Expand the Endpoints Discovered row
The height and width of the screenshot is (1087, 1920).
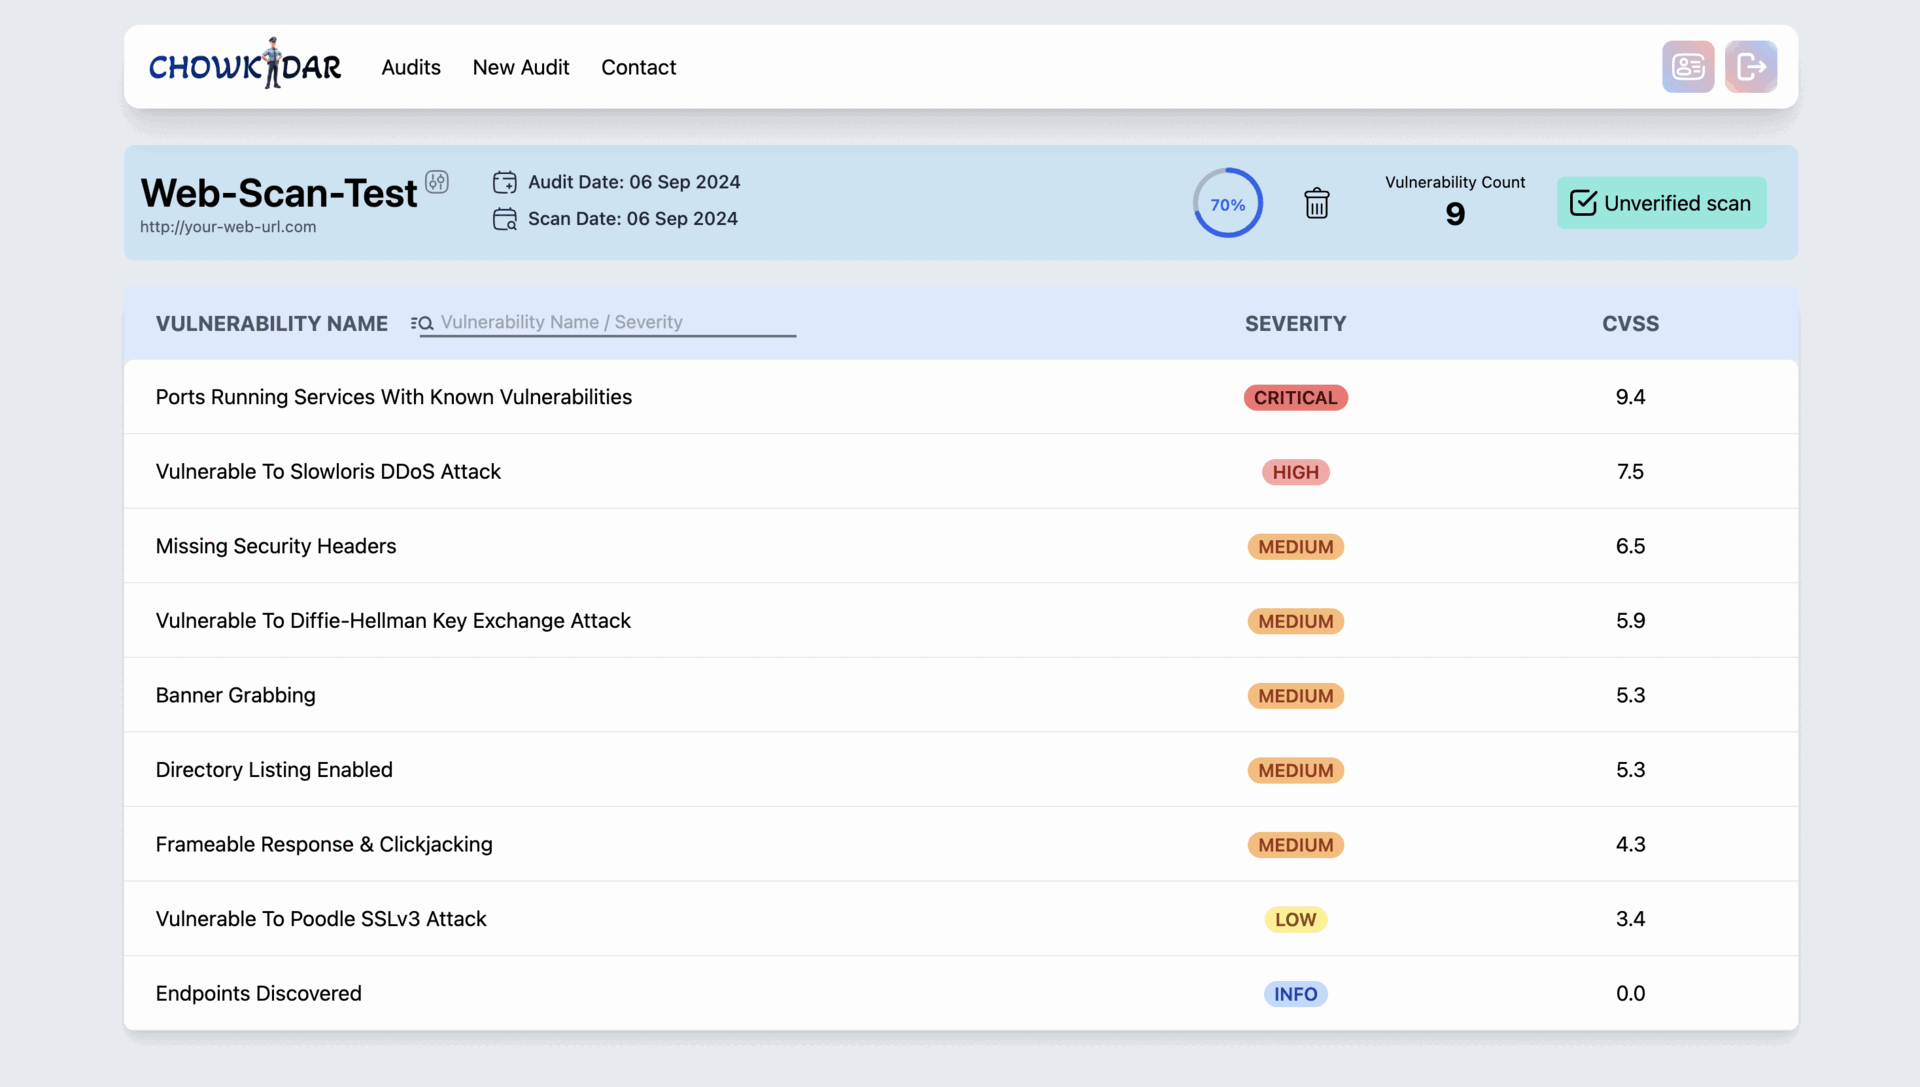960,992
